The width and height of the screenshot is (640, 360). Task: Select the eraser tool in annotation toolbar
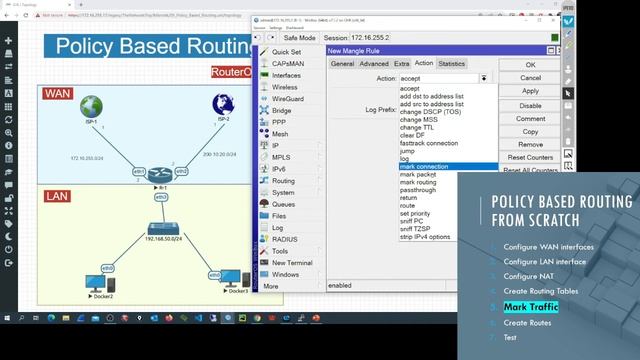tap(568, 81)
